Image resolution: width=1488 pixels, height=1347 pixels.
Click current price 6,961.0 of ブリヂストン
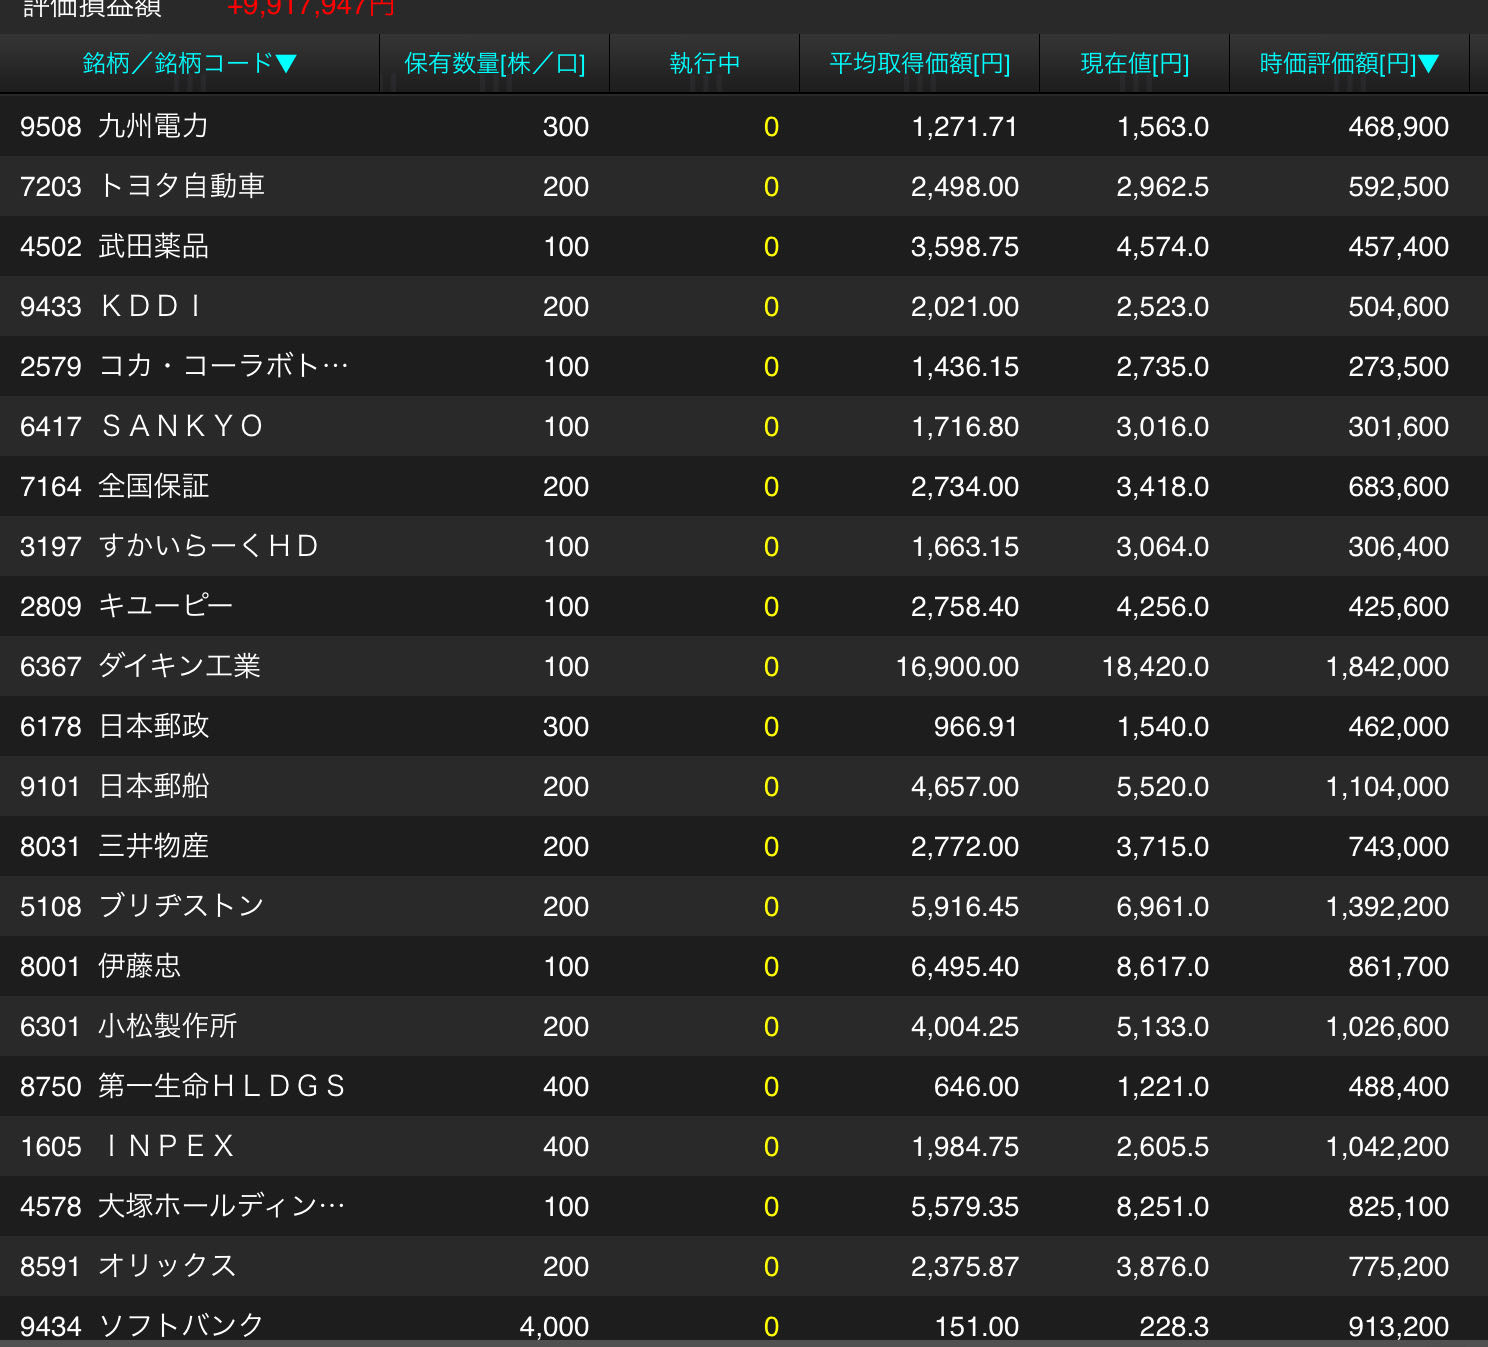pyautogui.click(x=1162, y=907)
